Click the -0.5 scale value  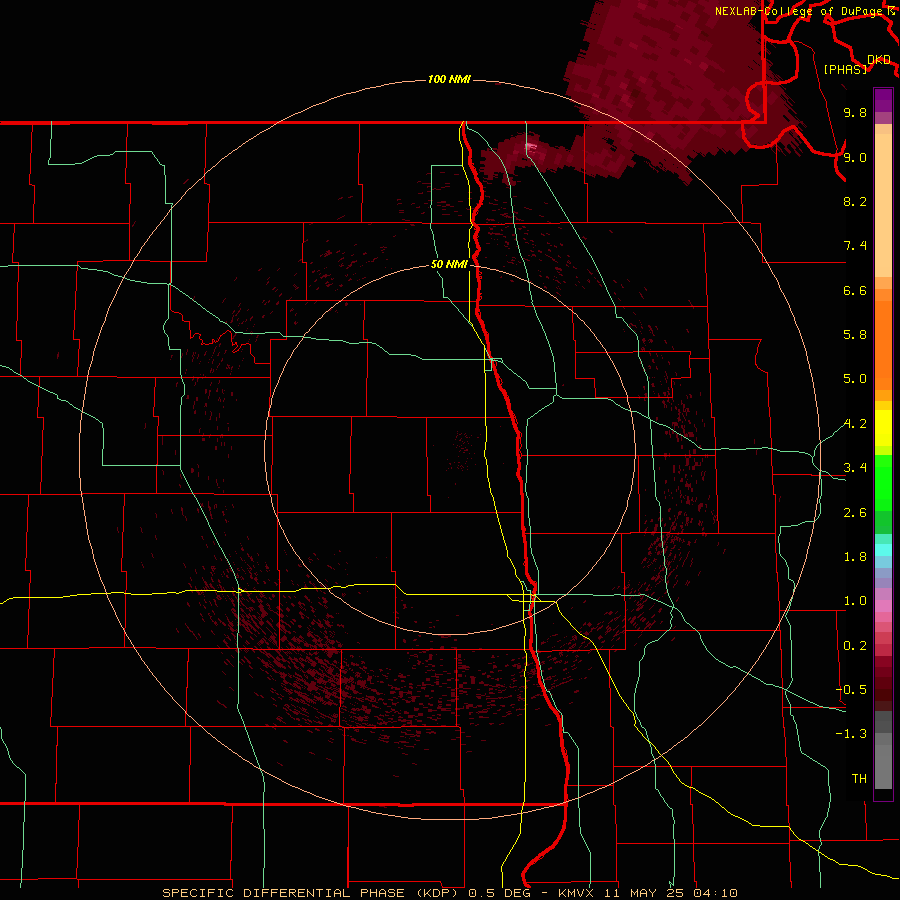click(851, 690)
